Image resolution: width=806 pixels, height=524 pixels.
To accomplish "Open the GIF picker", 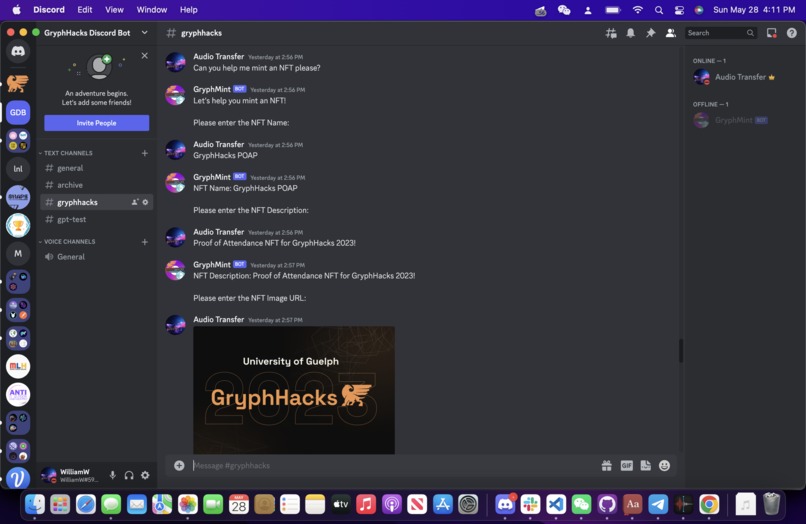I will coord(626,465).
